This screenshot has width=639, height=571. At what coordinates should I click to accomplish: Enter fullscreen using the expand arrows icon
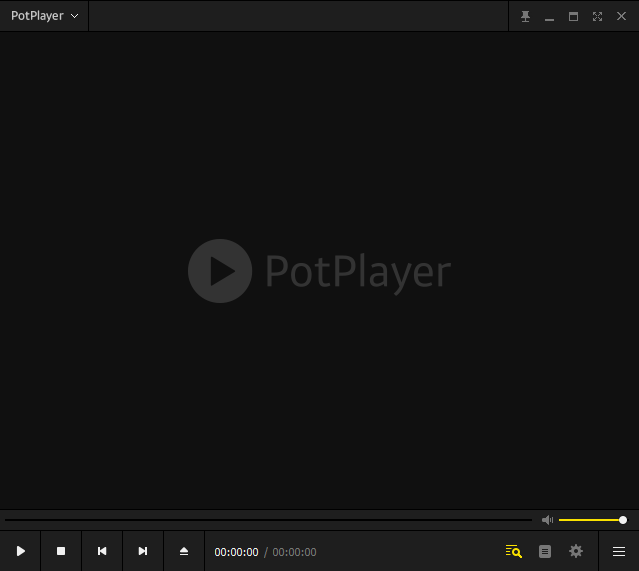(597, 16)
